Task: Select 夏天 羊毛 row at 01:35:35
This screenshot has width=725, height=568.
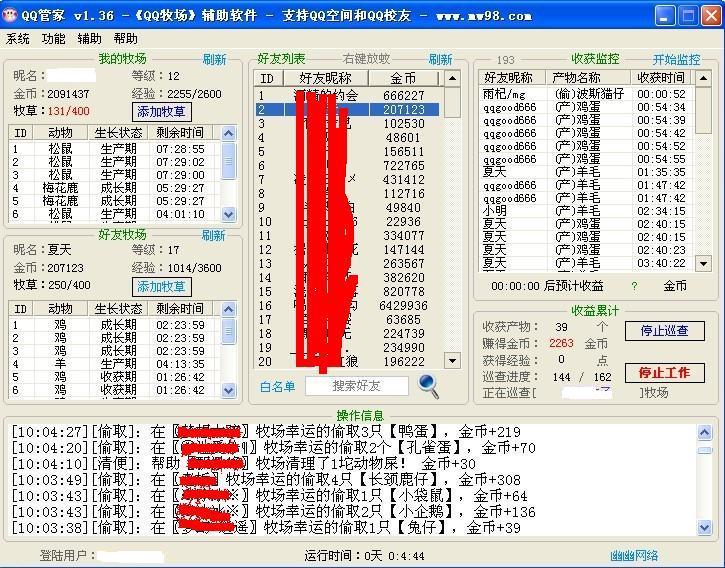Action: click(586, 172)
